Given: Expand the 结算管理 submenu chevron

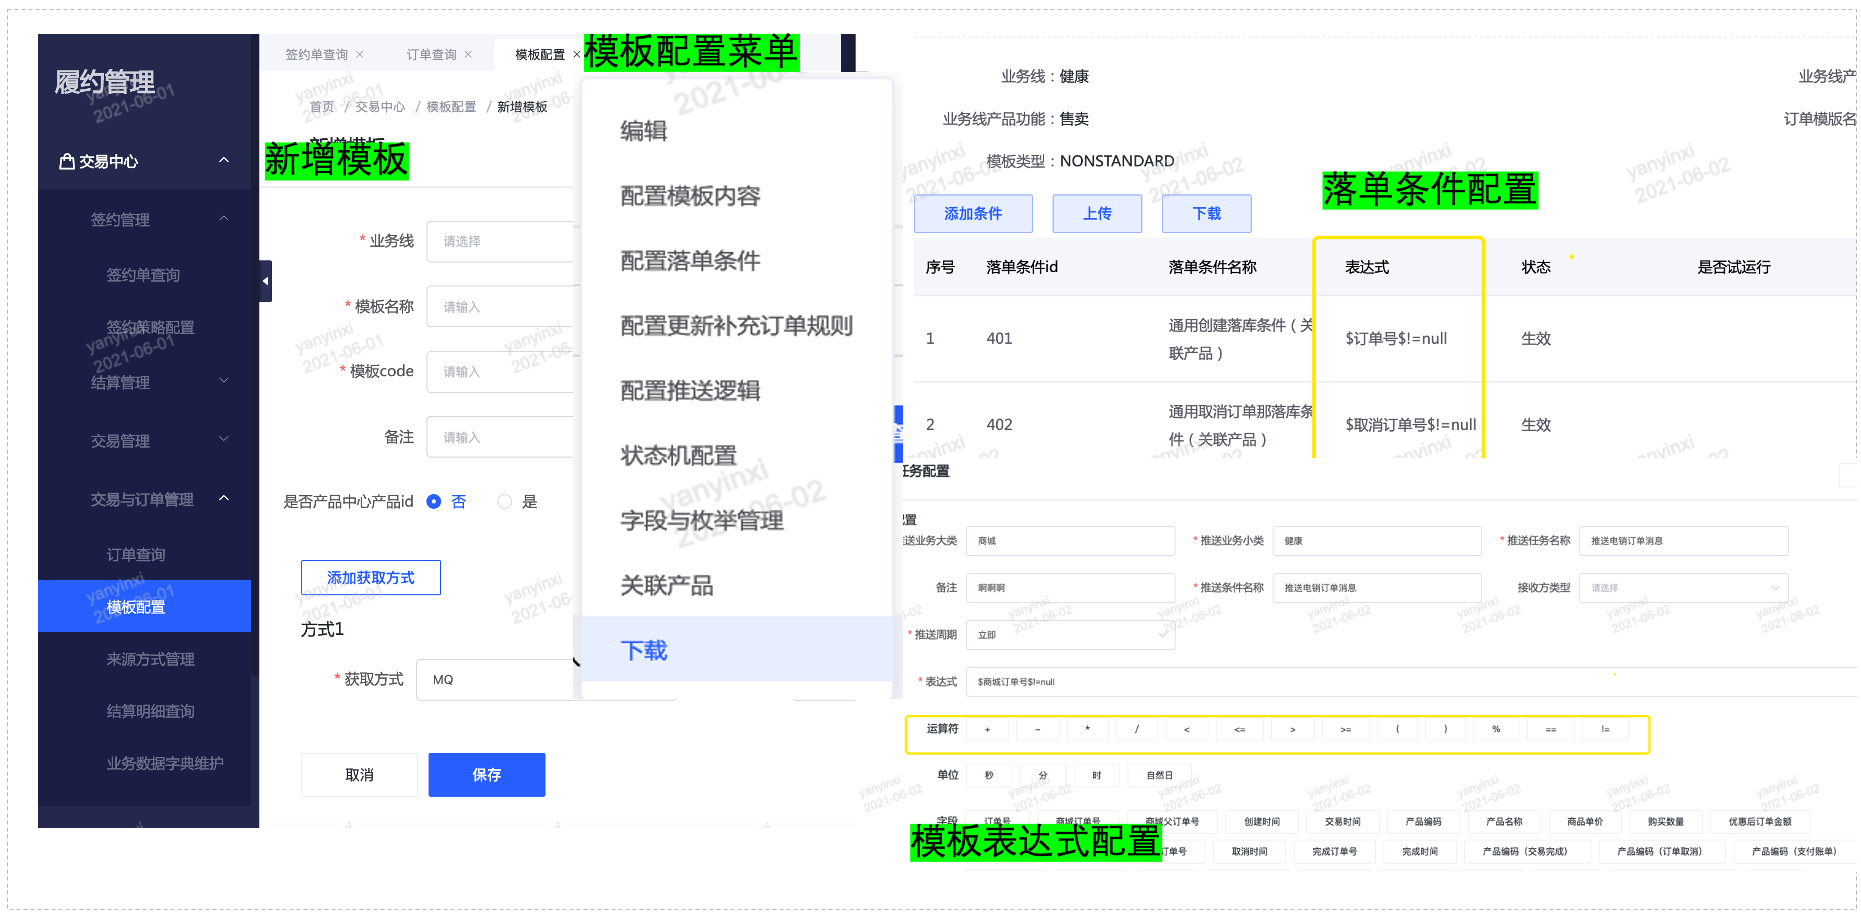Looking at the screenshot, I should [x=224, y=380].
